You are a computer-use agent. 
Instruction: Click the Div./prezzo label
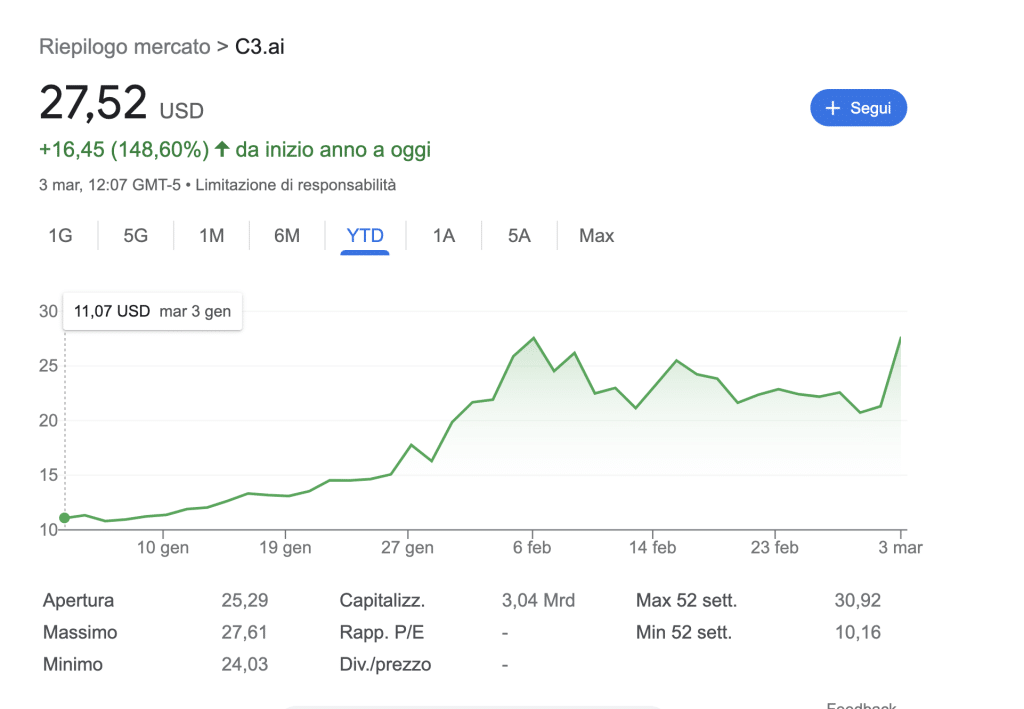pyautogui.click(x=385, y=665)
